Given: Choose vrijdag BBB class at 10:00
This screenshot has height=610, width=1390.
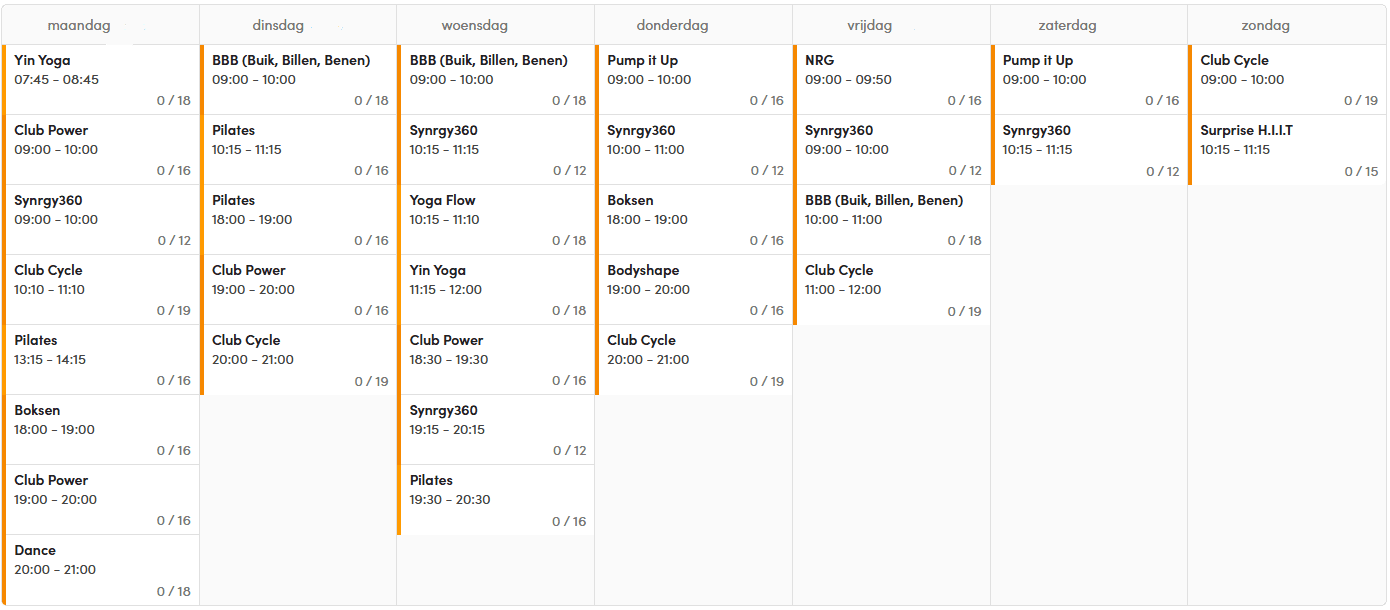Looking at the screenshot, I should (x=893, y=219).
